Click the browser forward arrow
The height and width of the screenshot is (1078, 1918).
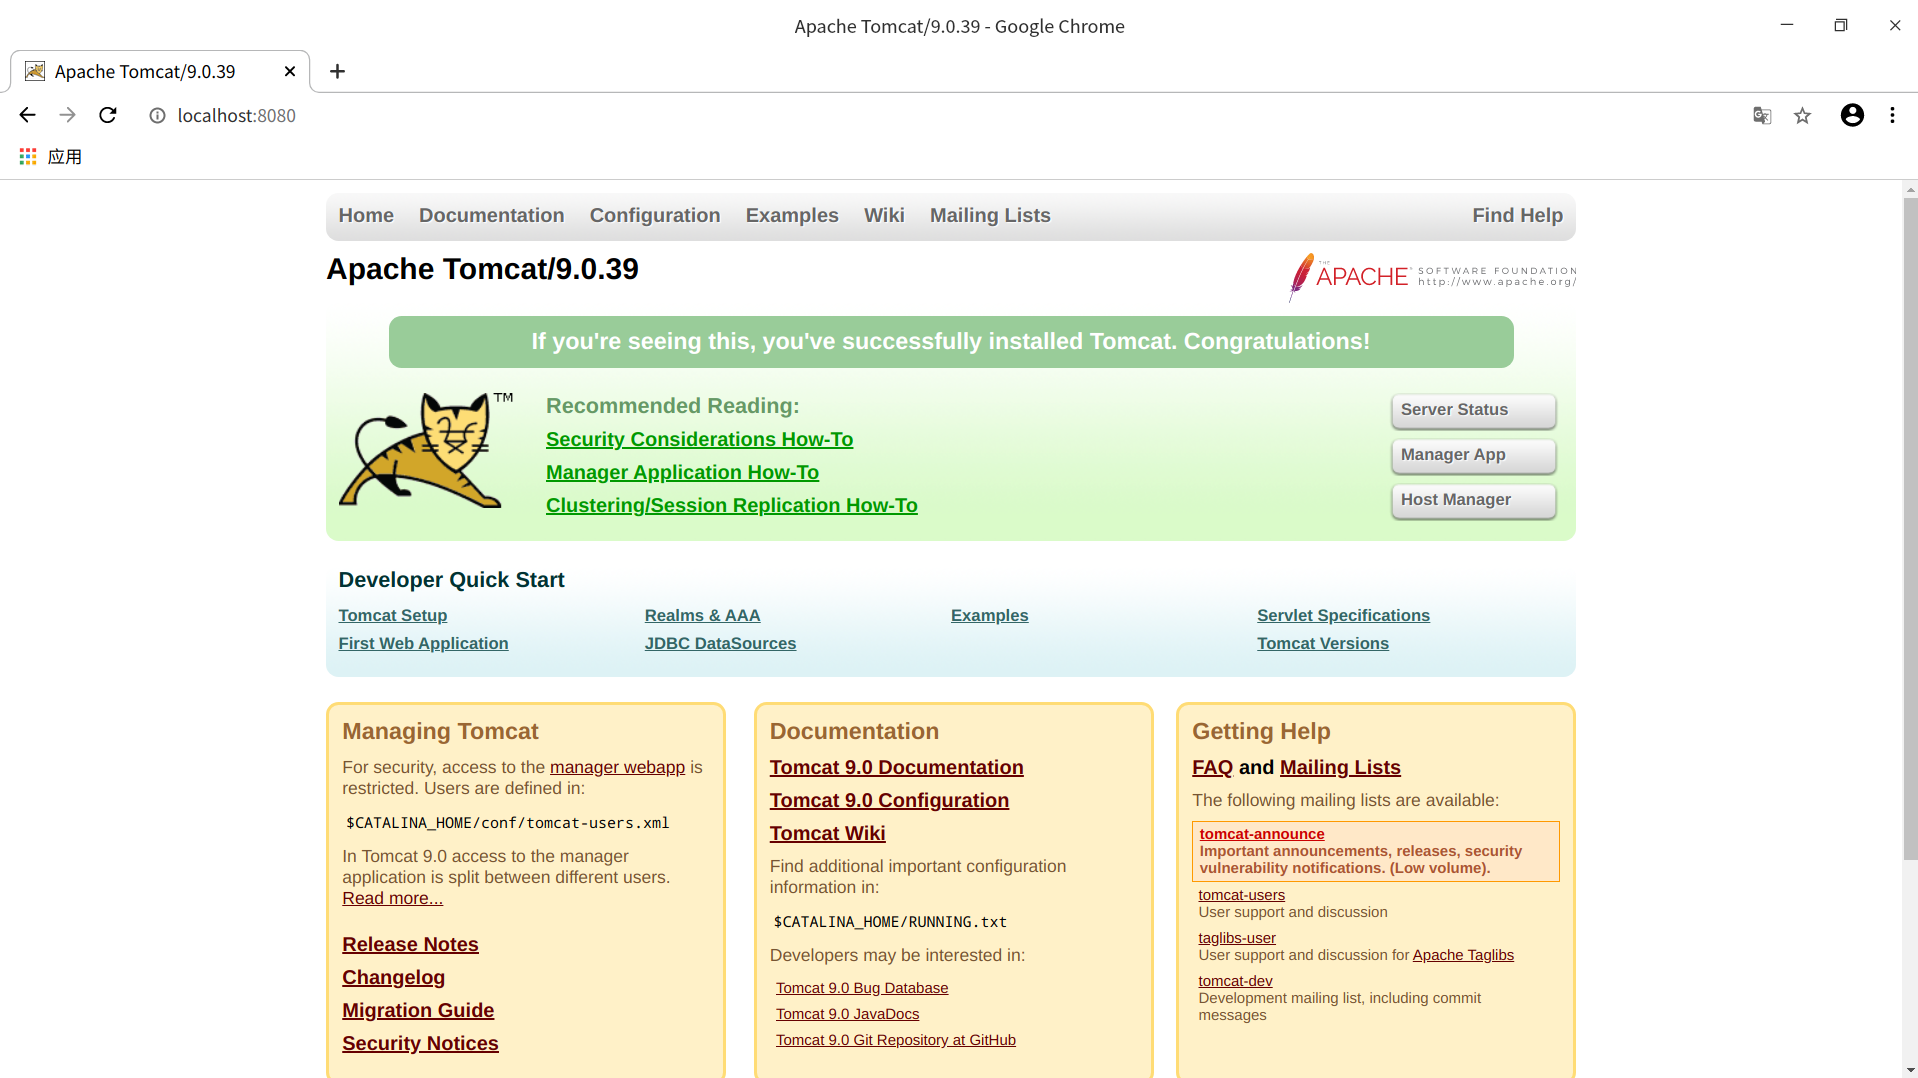coord(67,115)
